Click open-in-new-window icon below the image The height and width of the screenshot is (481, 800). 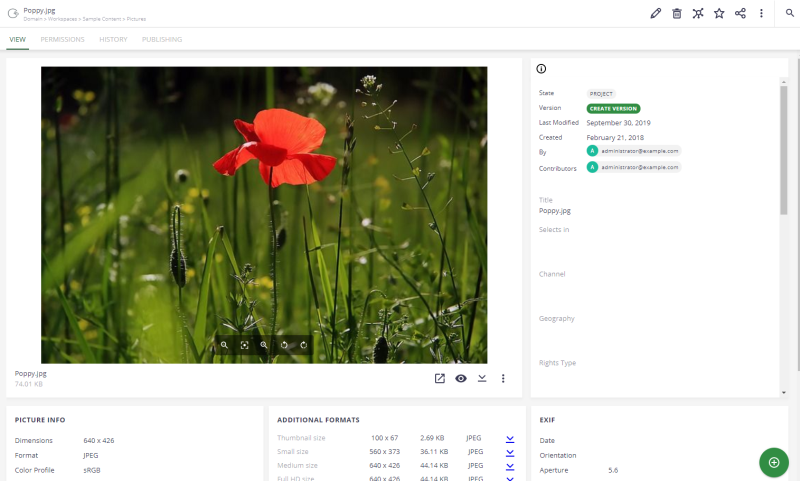[440, 378]
